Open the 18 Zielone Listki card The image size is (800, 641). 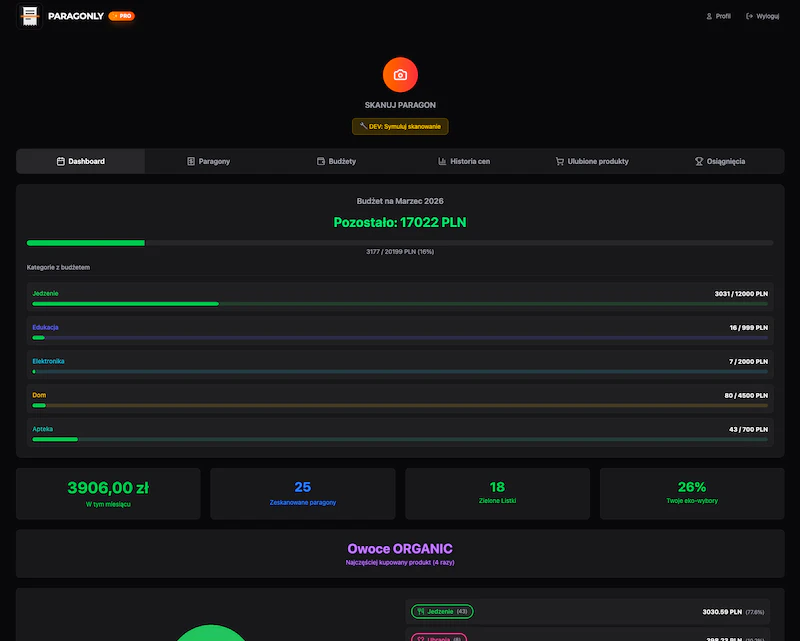[497, 494]
